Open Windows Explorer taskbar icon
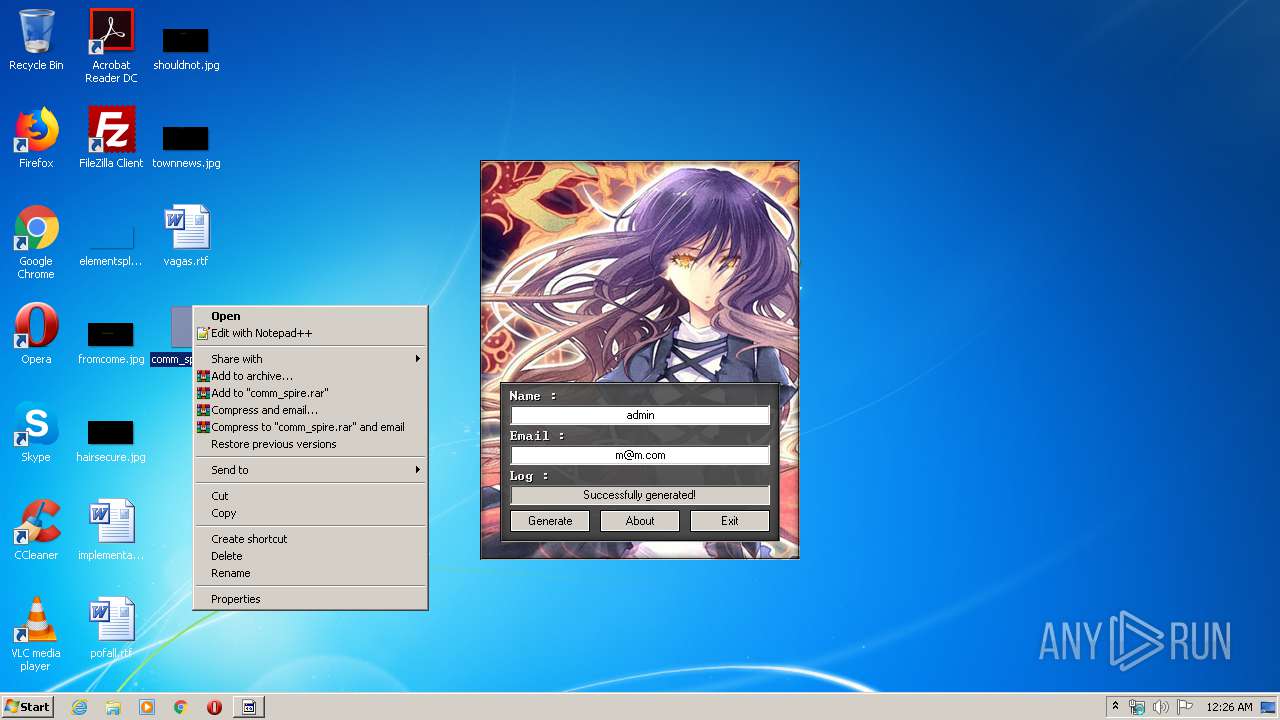 [113, 707]
